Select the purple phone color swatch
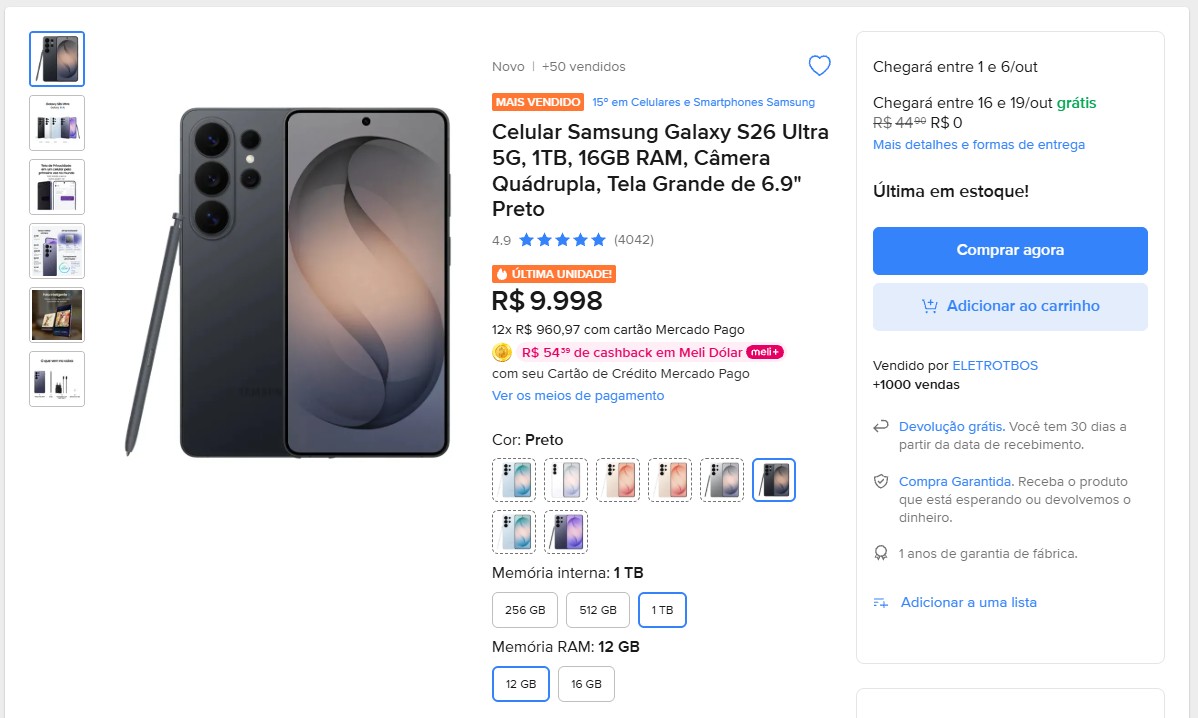This screenshot has height=718, width=1198. coord(566,532)
